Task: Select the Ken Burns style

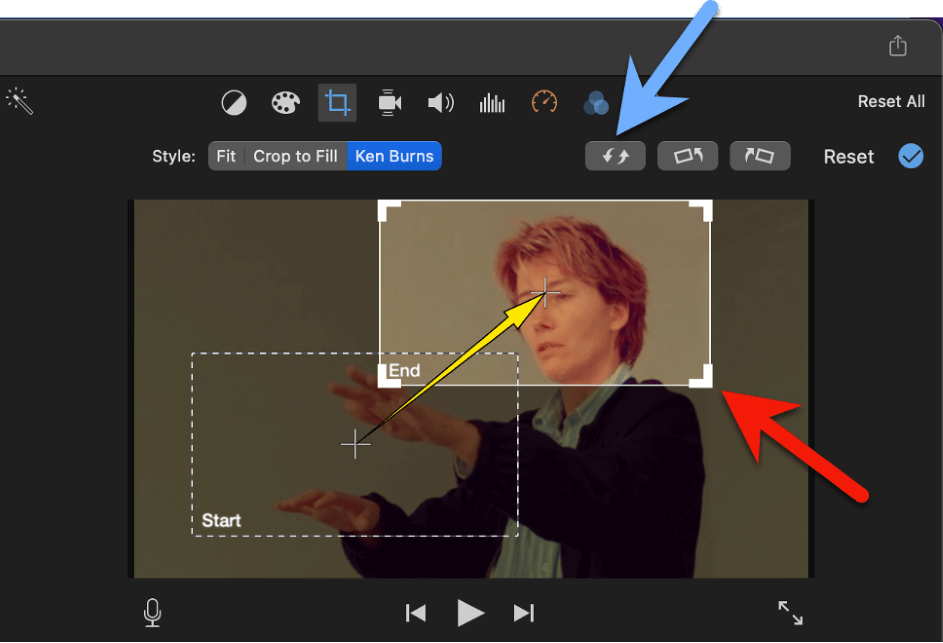Action: pos(395,156)
